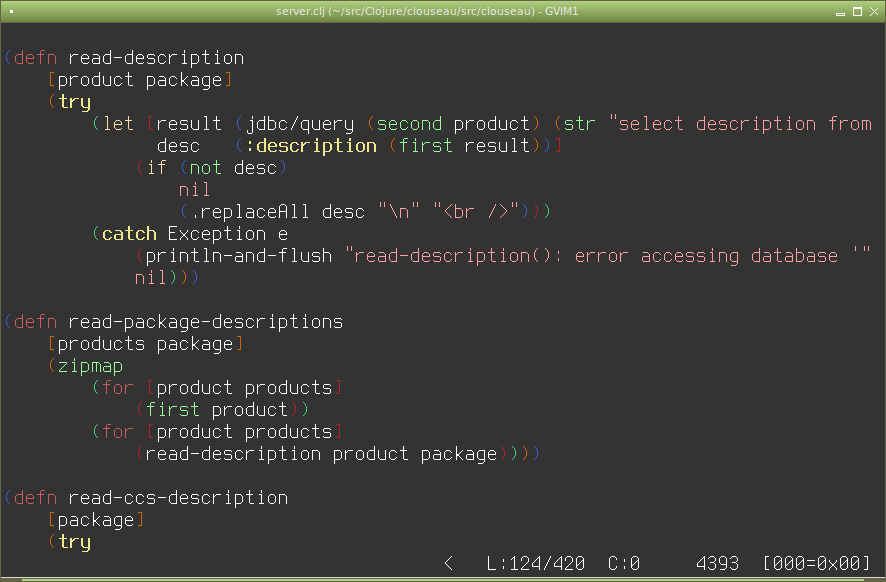
Task: Close the GVIM window
Action: pos(874,12)
